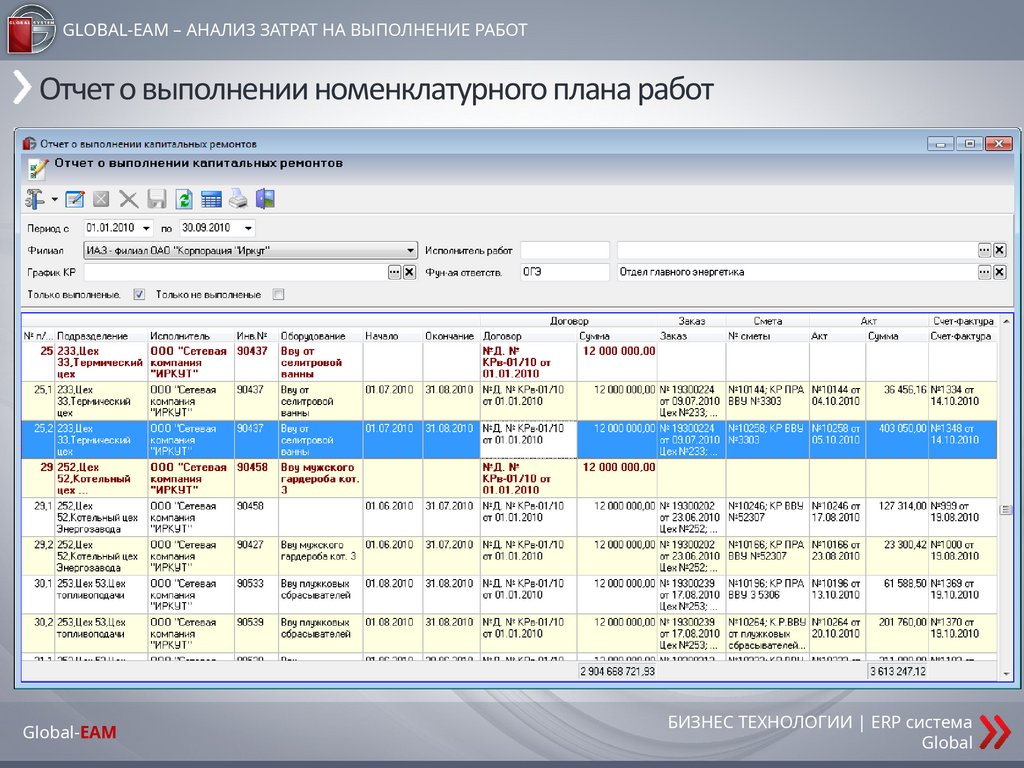1024x768 pixels.
Task: Open the start date picker for Период с
Action: pos(146,228)
